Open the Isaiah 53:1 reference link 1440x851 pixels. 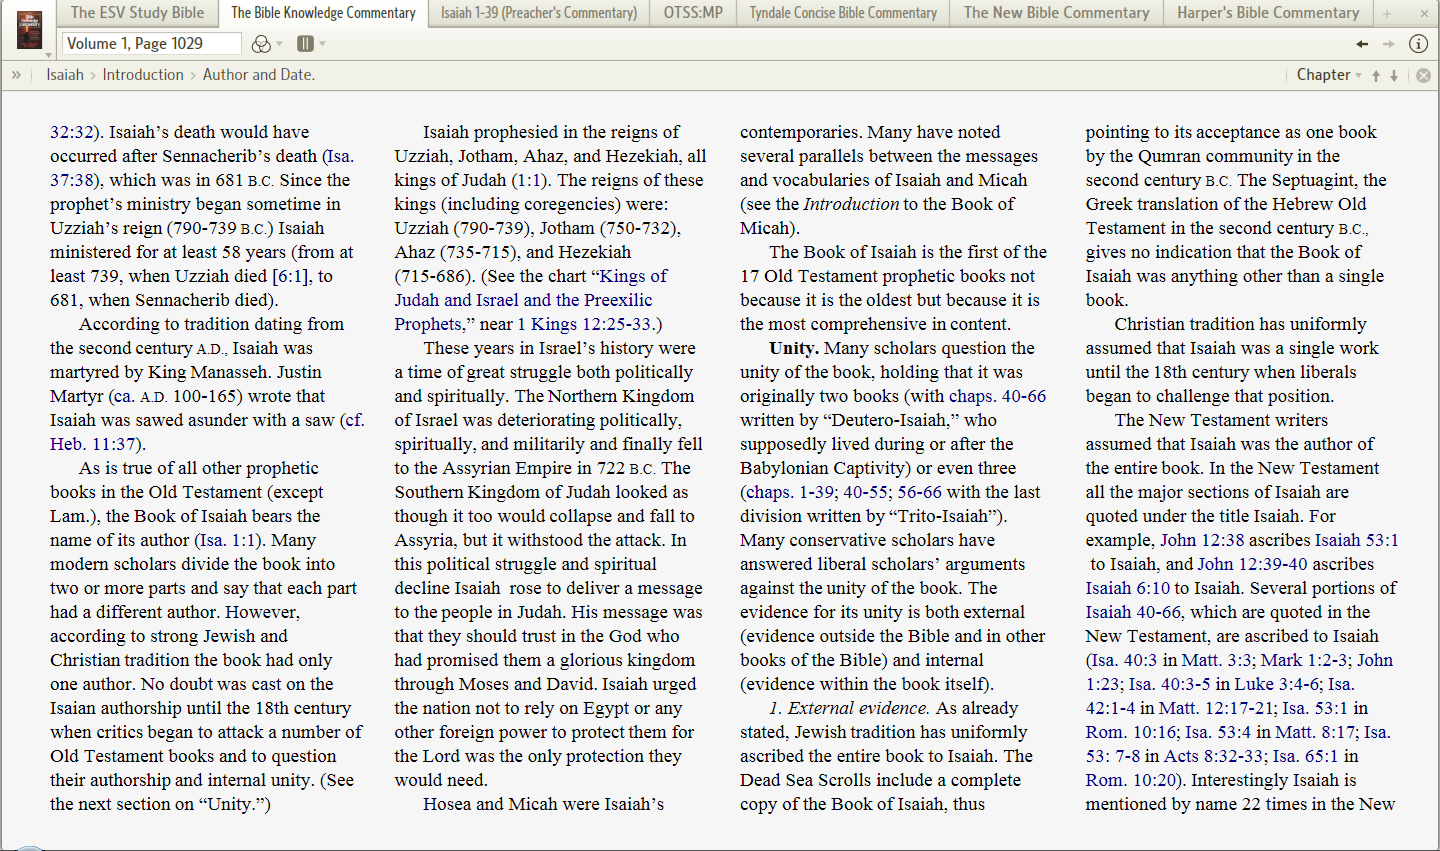coord(1356,540)
